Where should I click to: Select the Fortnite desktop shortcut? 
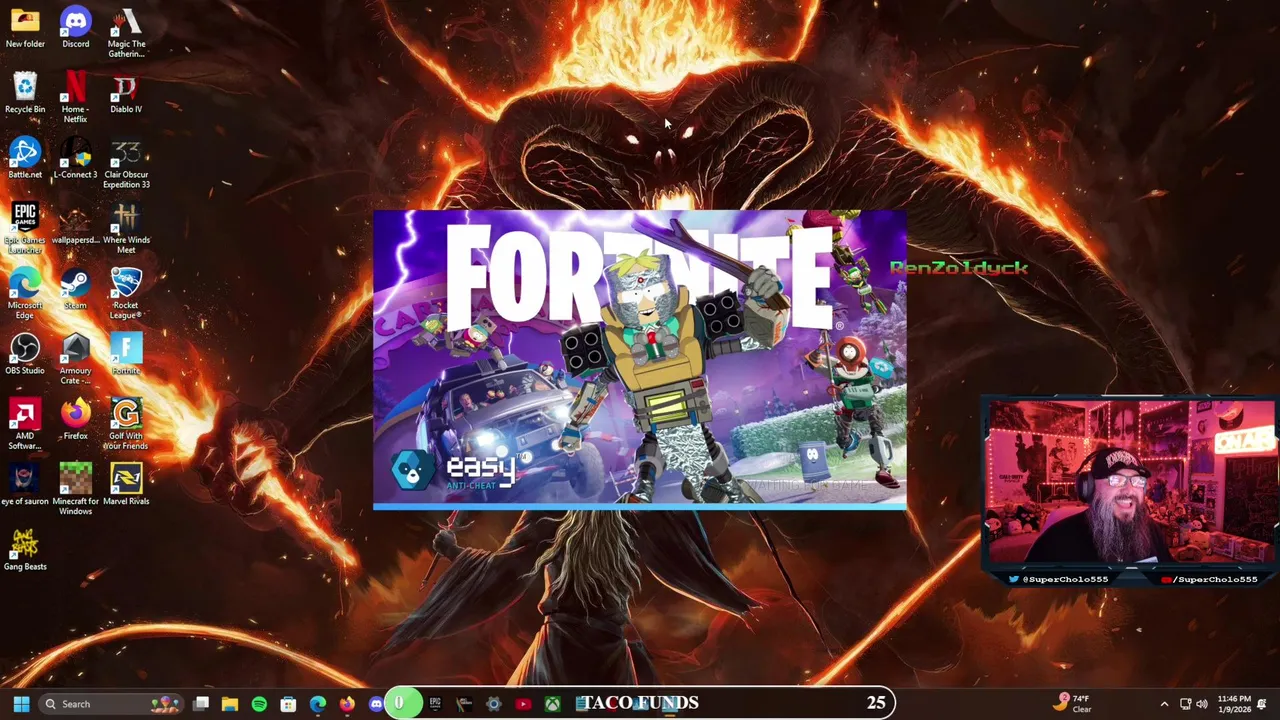click(x=126, y=354)
